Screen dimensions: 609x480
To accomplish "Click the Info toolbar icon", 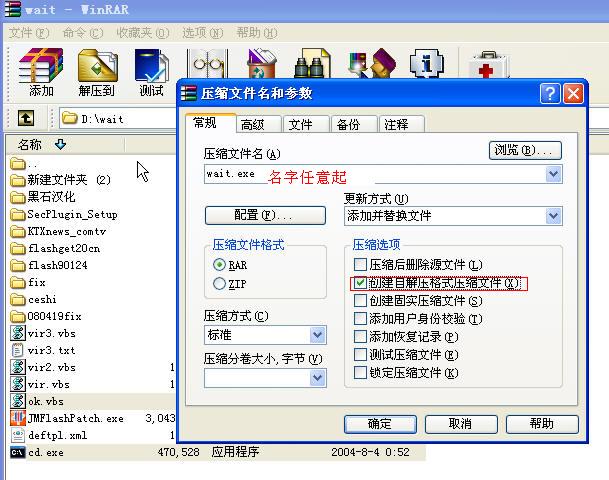I will (x=427, y=63).
